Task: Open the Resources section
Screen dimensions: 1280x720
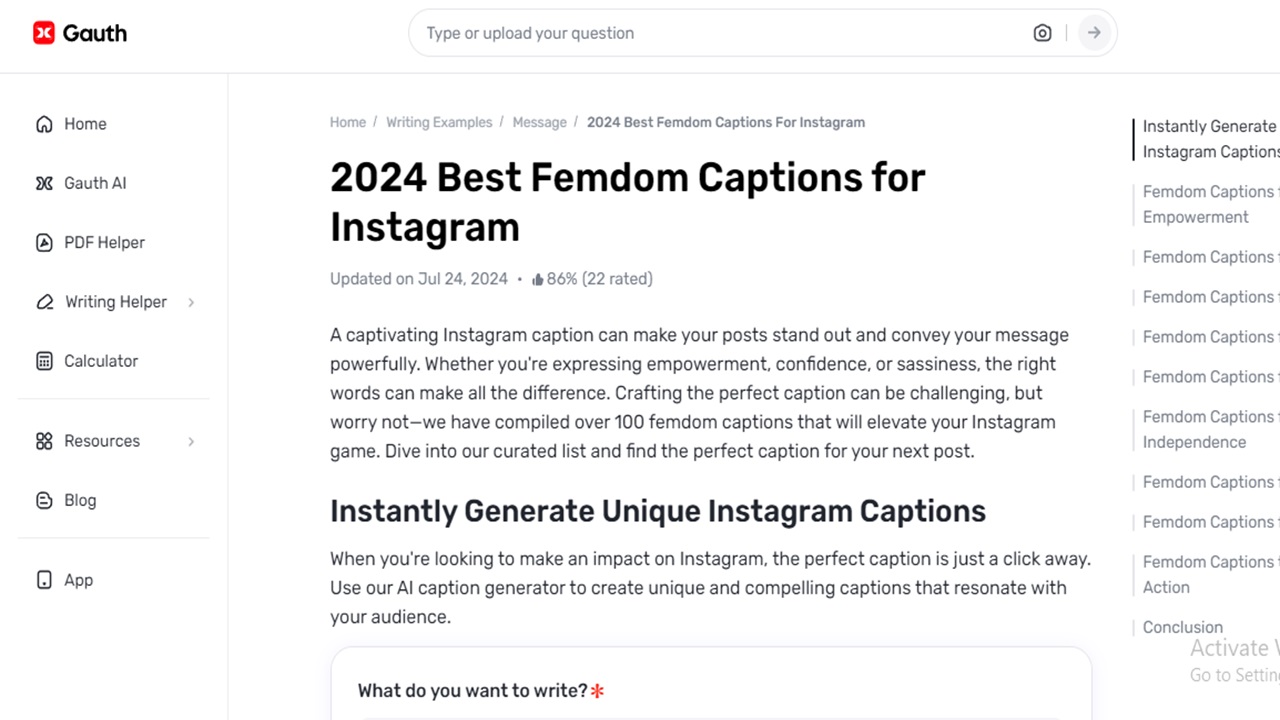Action: coord(102,441)
